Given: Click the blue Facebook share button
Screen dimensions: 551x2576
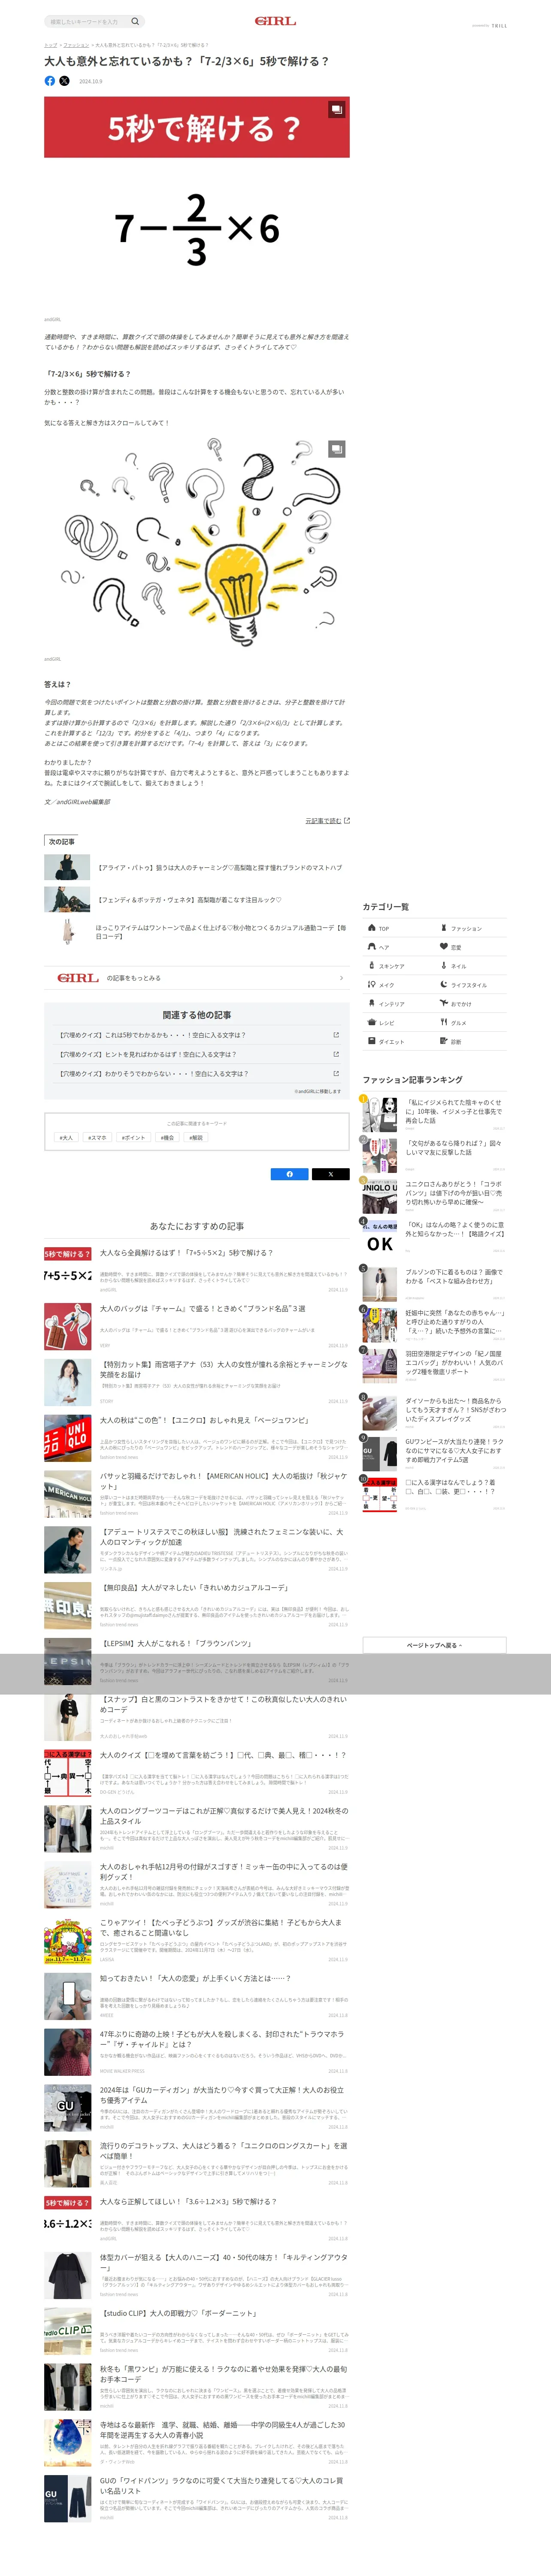Looking at the screenshot, I should [x=290, y=1174].
